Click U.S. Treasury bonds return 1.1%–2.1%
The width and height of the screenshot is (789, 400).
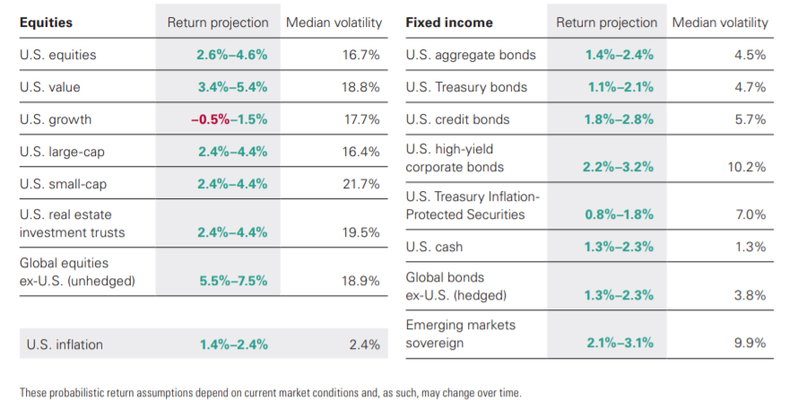pyautogui.click(x=621, y=87)
